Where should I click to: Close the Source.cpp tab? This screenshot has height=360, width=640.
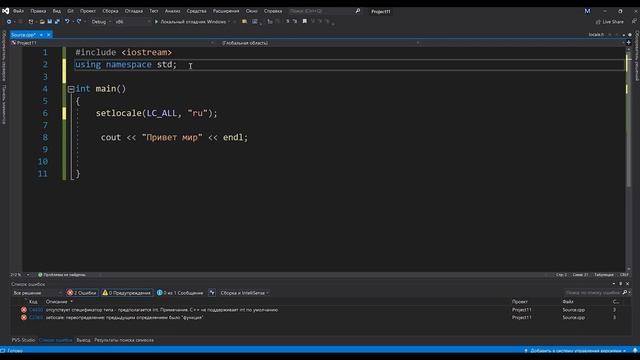[49, 35]
